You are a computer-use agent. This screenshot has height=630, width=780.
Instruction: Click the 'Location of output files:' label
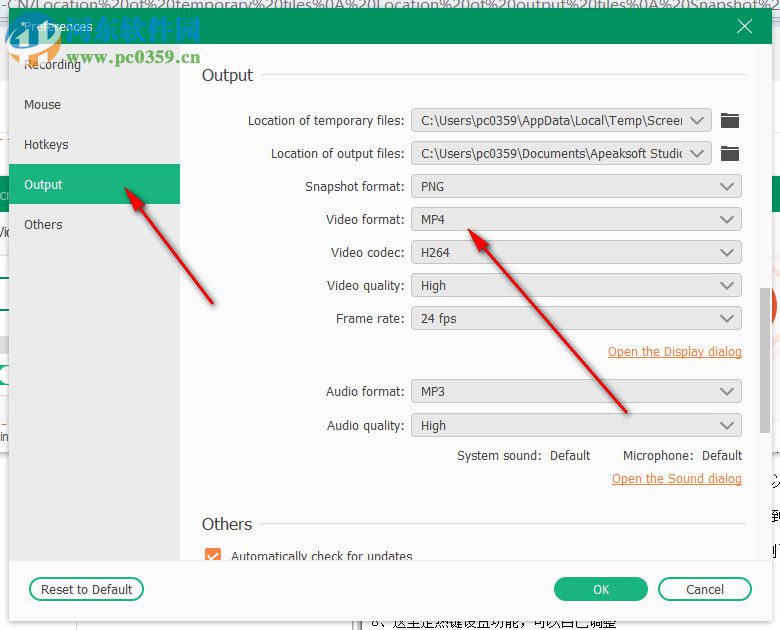(337, 153)
